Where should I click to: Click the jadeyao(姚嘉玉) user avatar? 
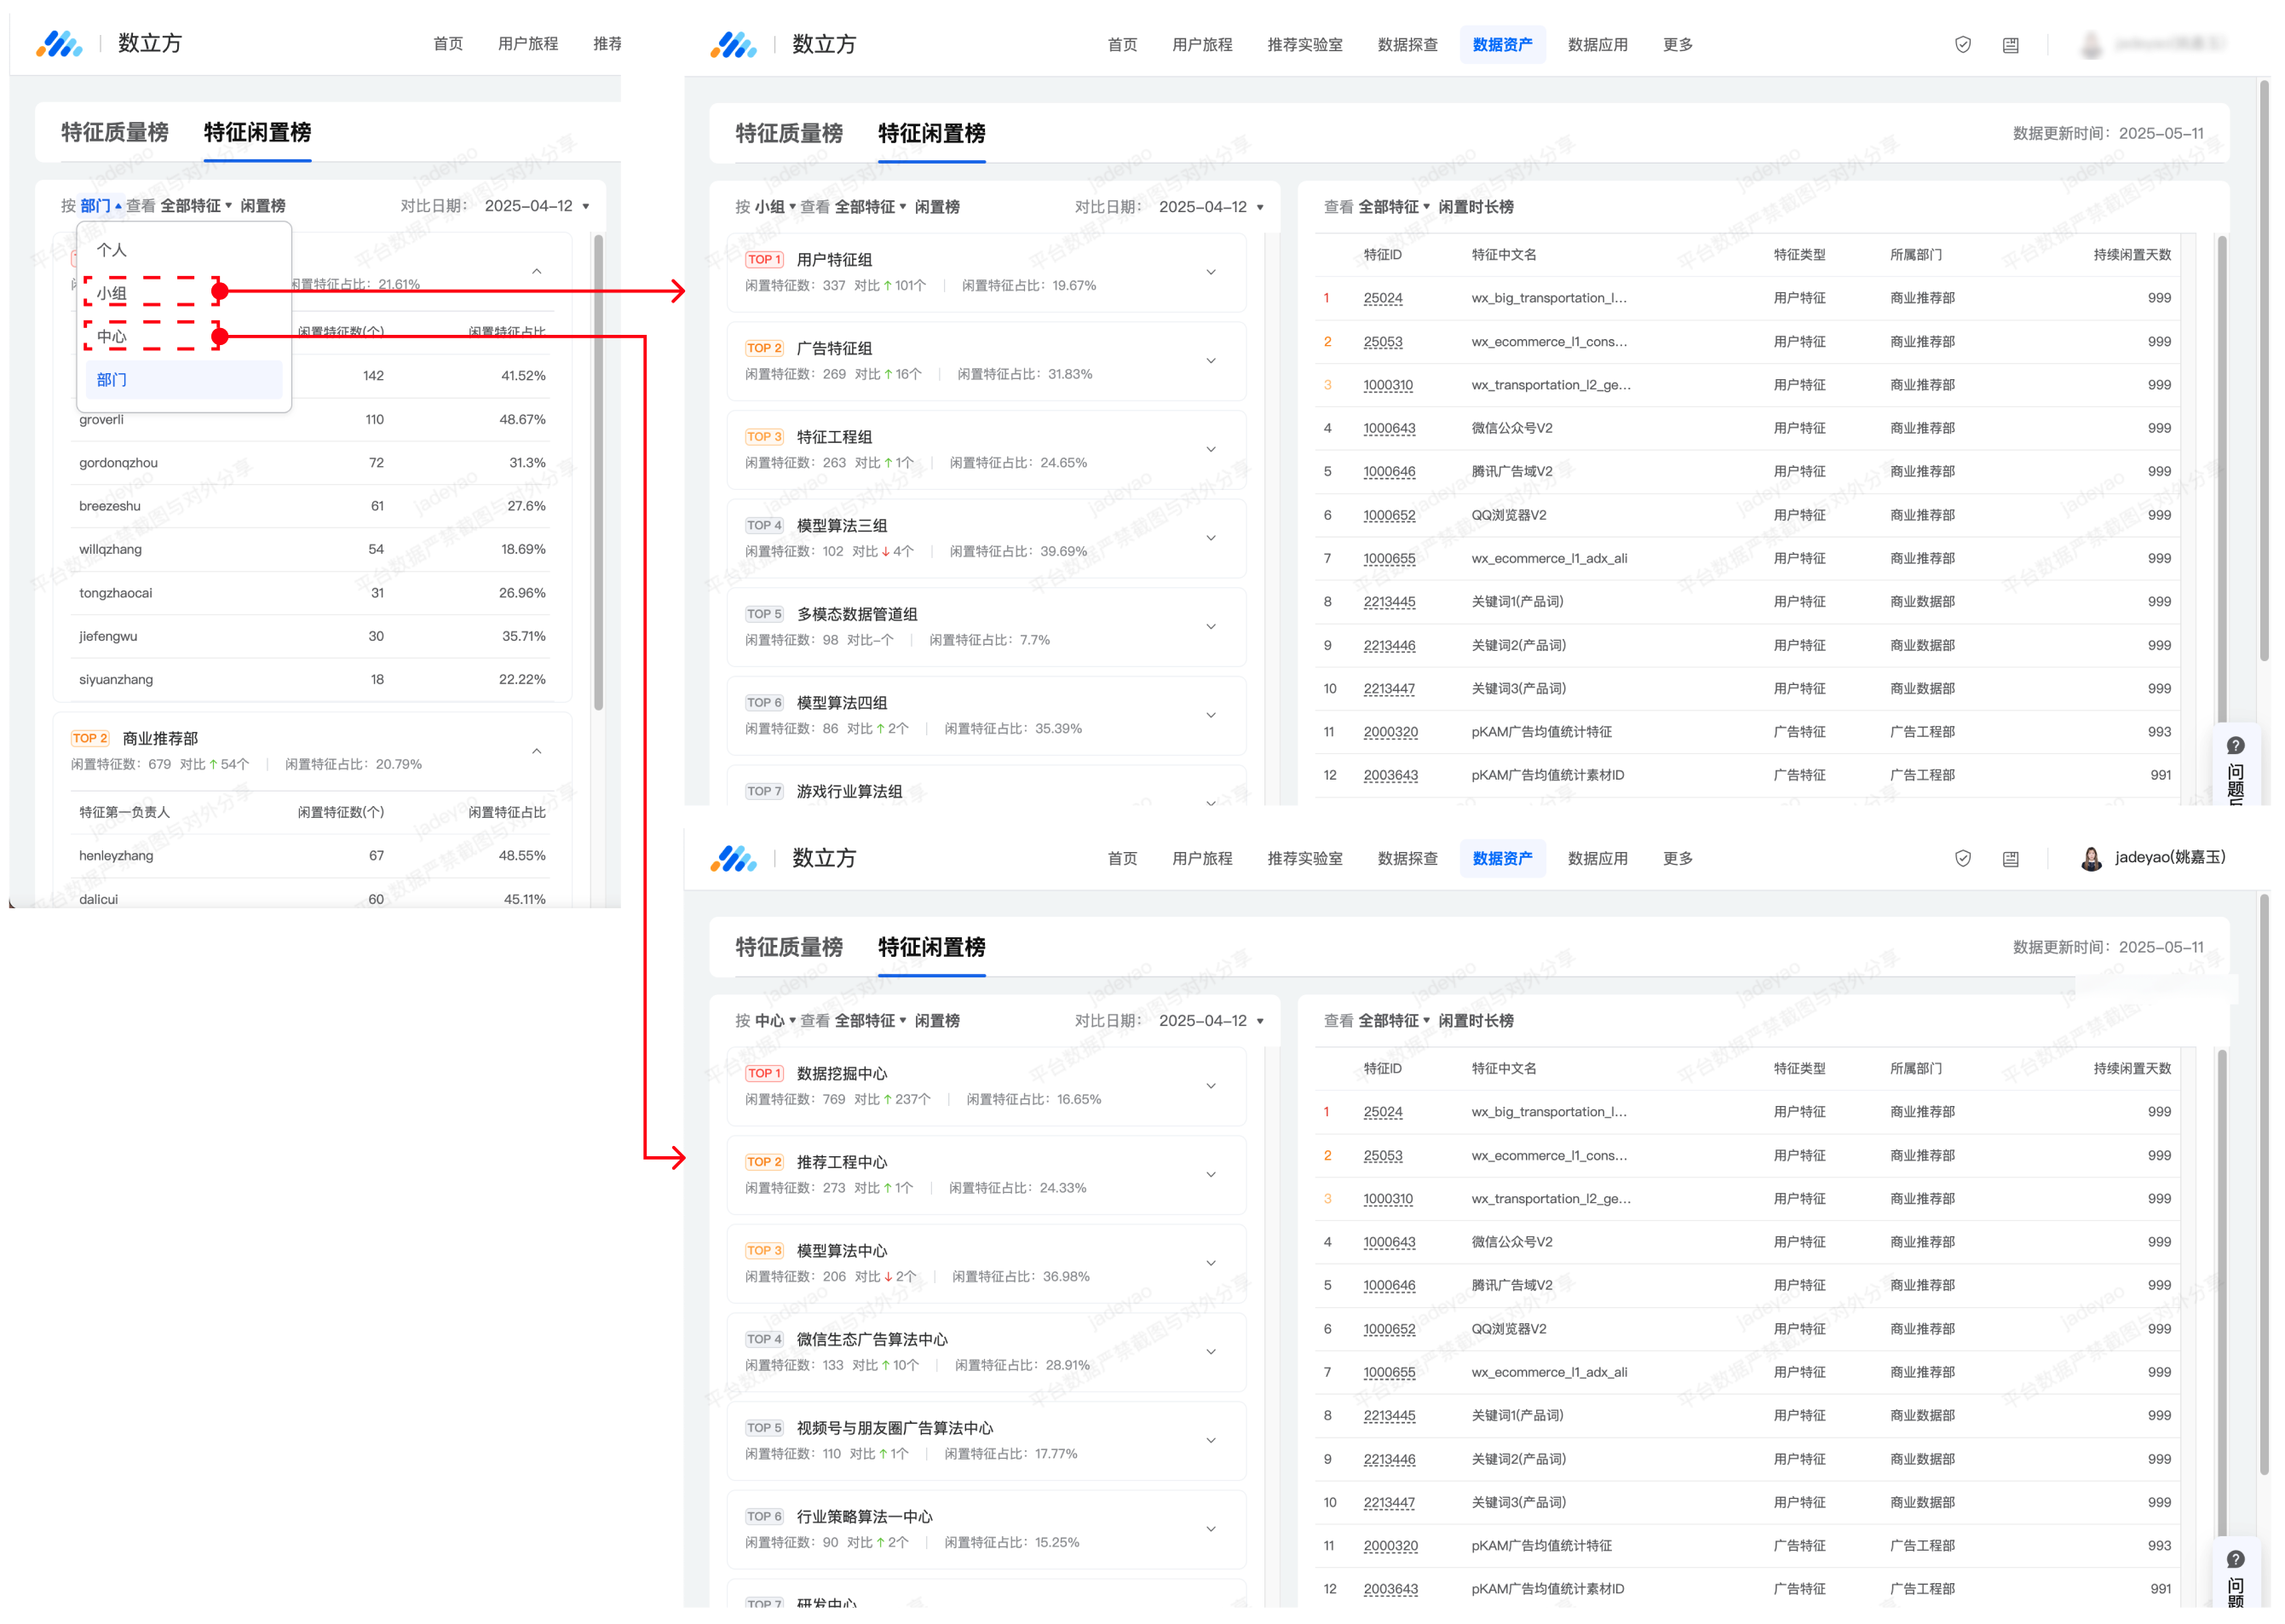pos(2090,859)
